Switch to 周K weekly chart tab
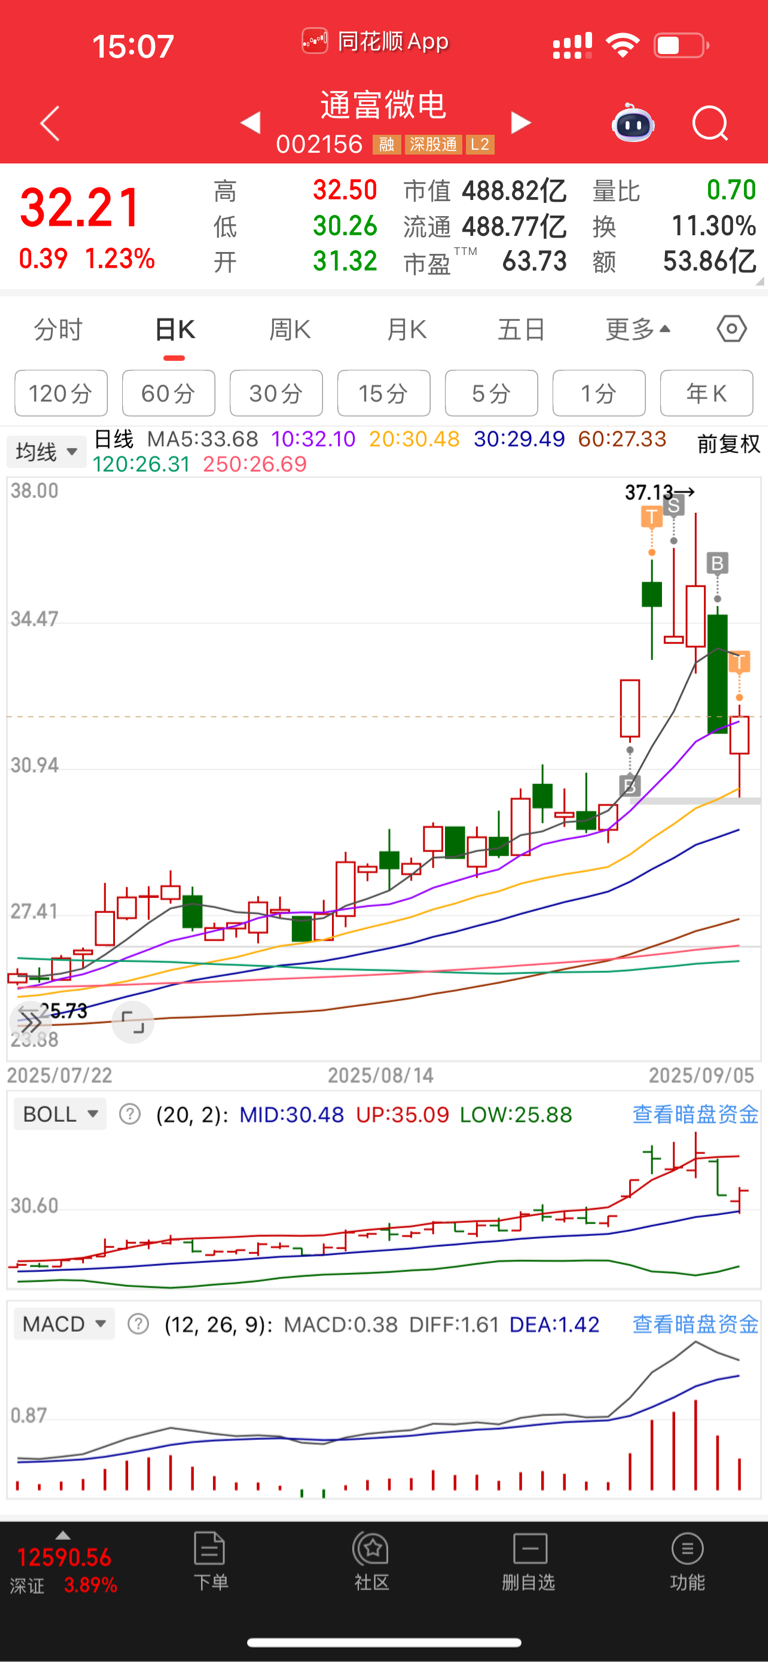Viewport: 768px width, 1662px height. 290,329
